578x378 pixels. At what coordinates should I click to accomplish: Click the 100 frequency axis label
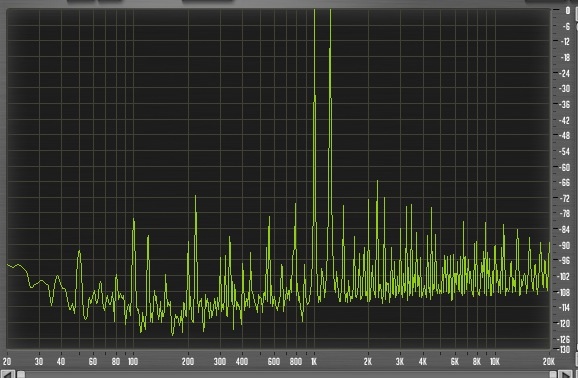click(x=133, y=361)
